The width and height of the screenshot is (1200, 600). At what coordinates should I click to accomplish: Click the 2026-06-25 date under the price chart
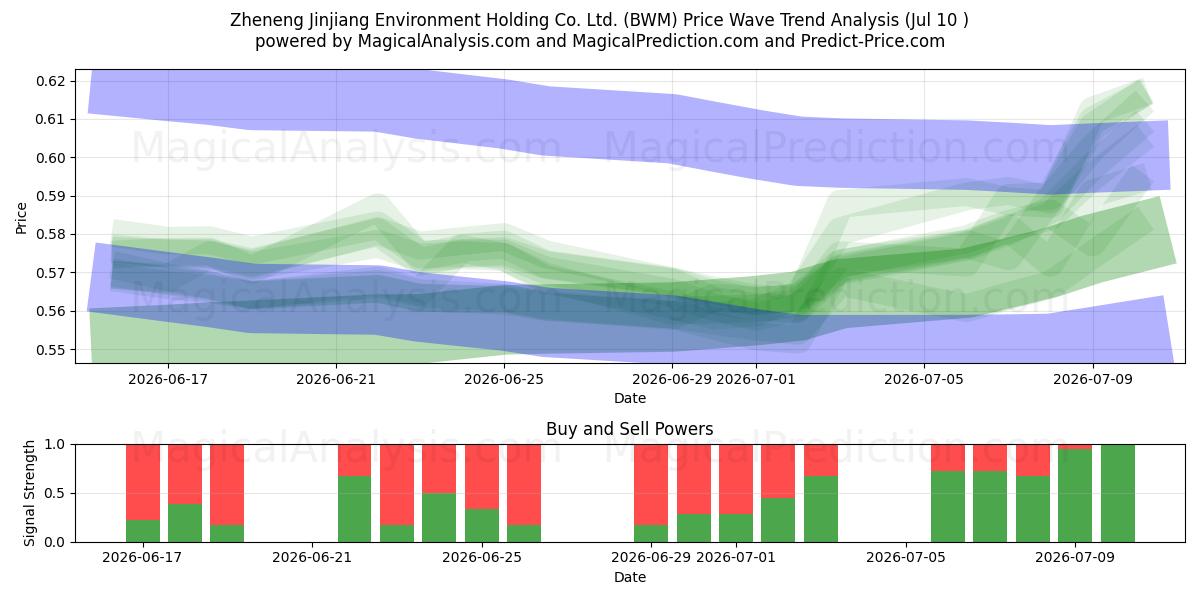504,379
